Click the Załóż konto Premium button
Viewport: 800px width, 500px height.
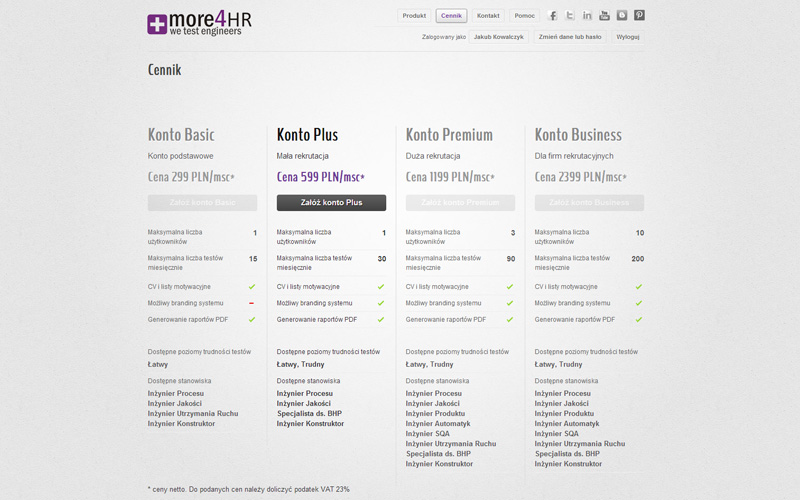(x=460, y=203)
